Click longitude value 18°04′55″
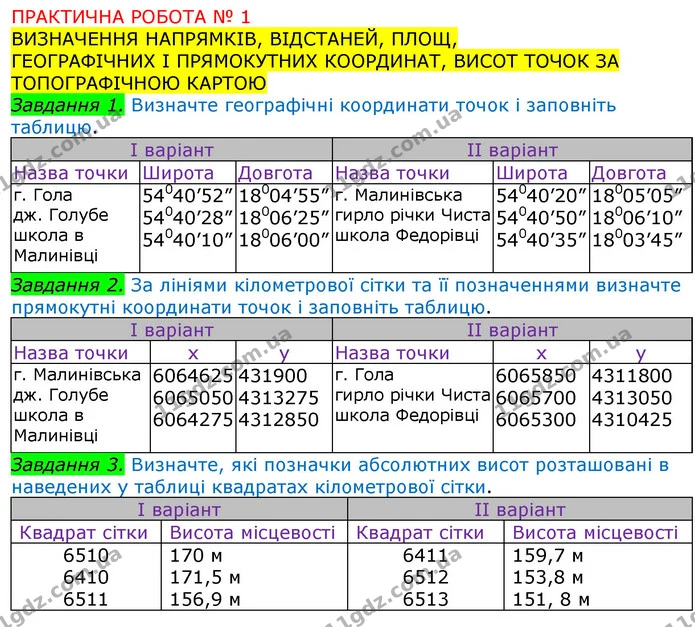The width and height of the screenshot is (695, 627). coord(284,195)
